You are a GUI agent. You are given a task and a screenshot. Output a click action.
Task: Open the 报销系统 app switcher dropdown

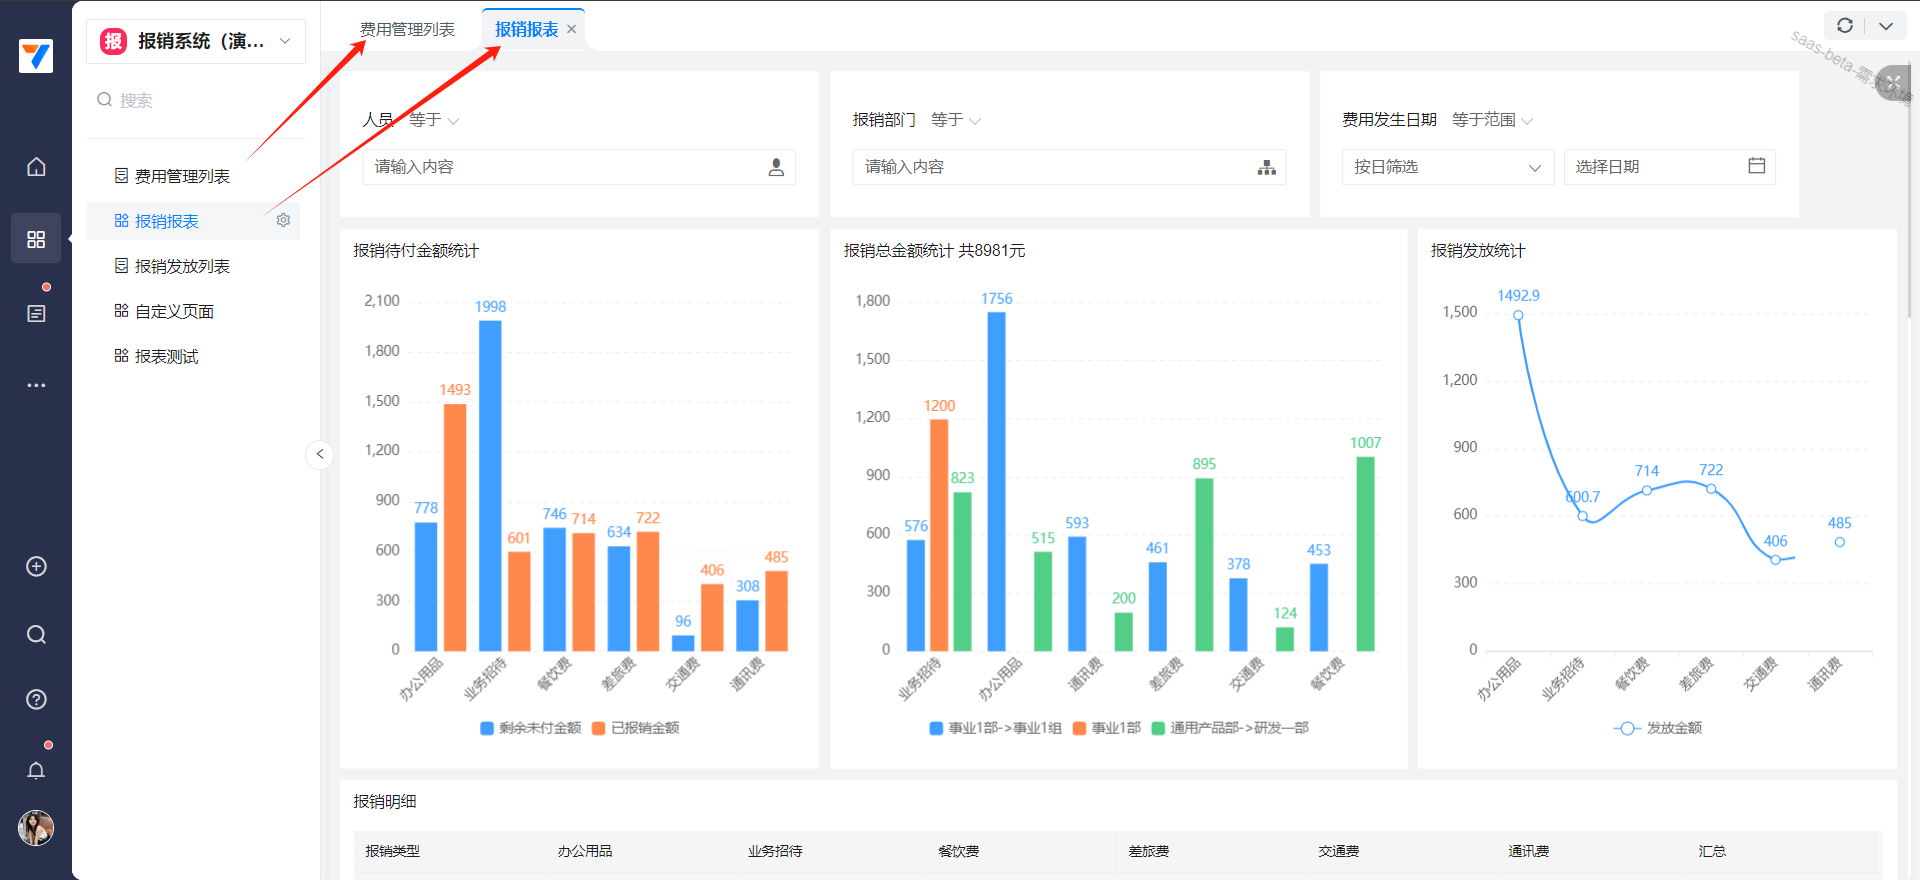pos(196,41)
